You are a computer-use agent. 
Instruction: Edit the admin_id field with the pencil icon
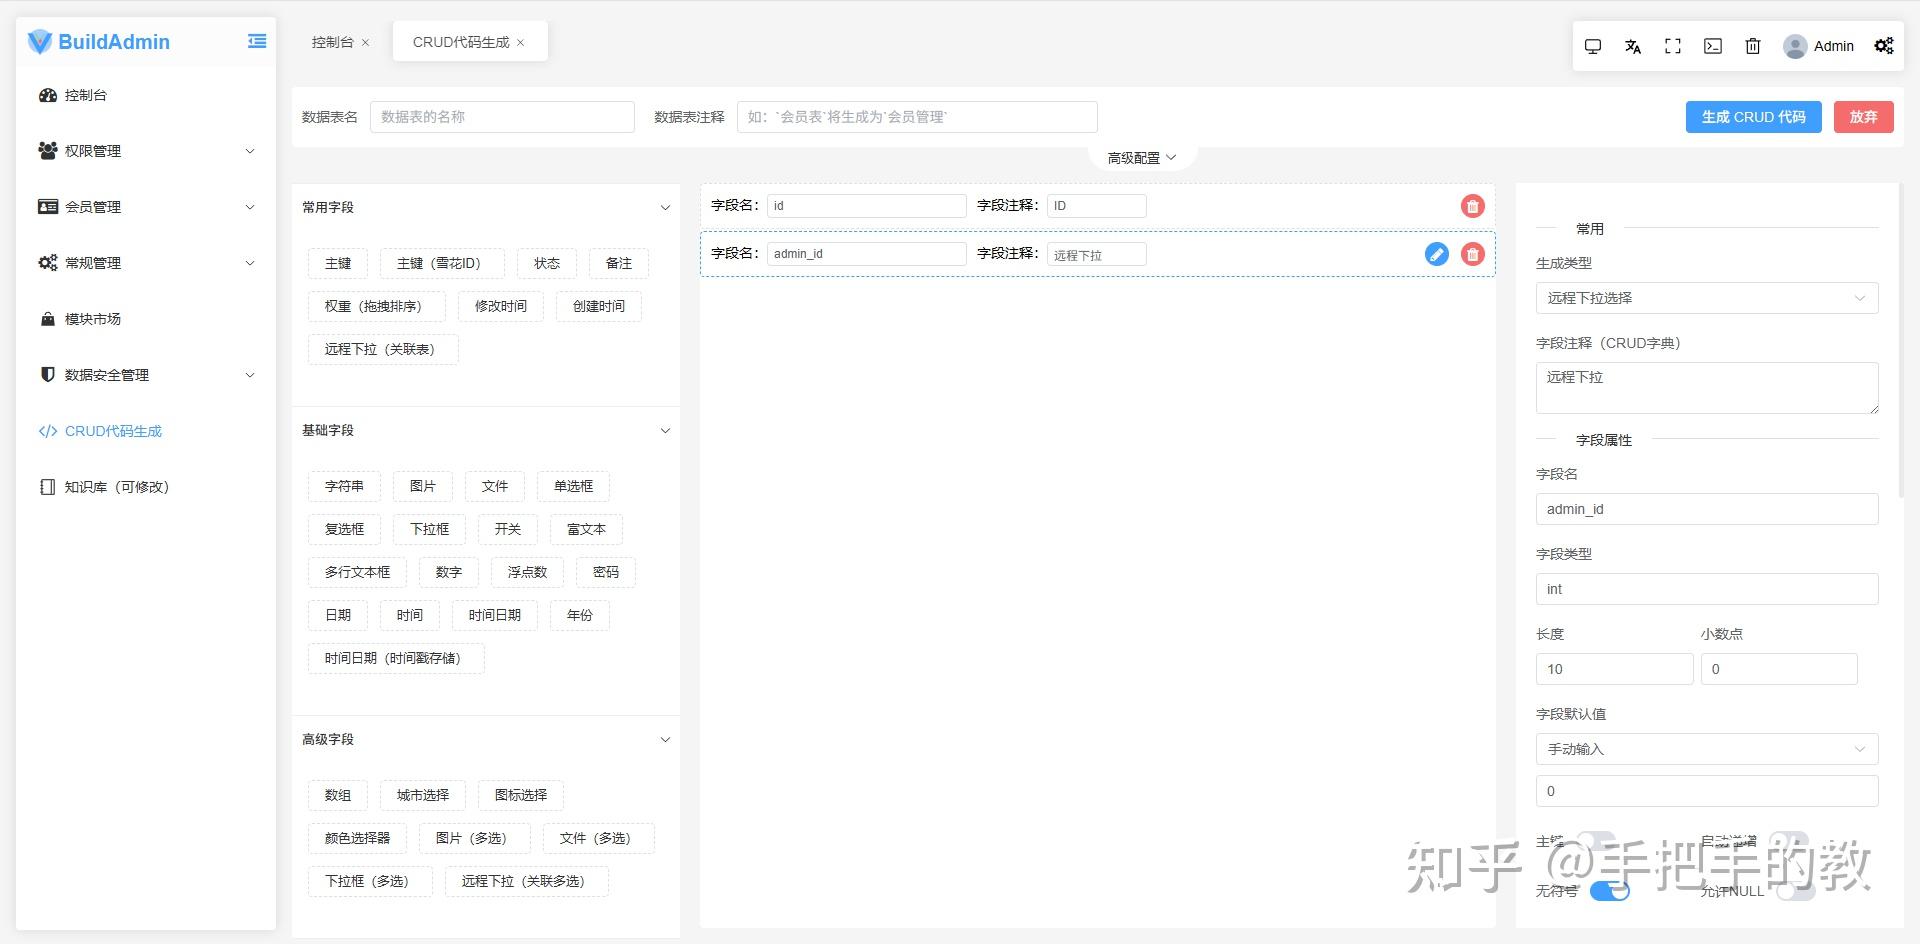pyautogui.click(x=1436, y=254)
